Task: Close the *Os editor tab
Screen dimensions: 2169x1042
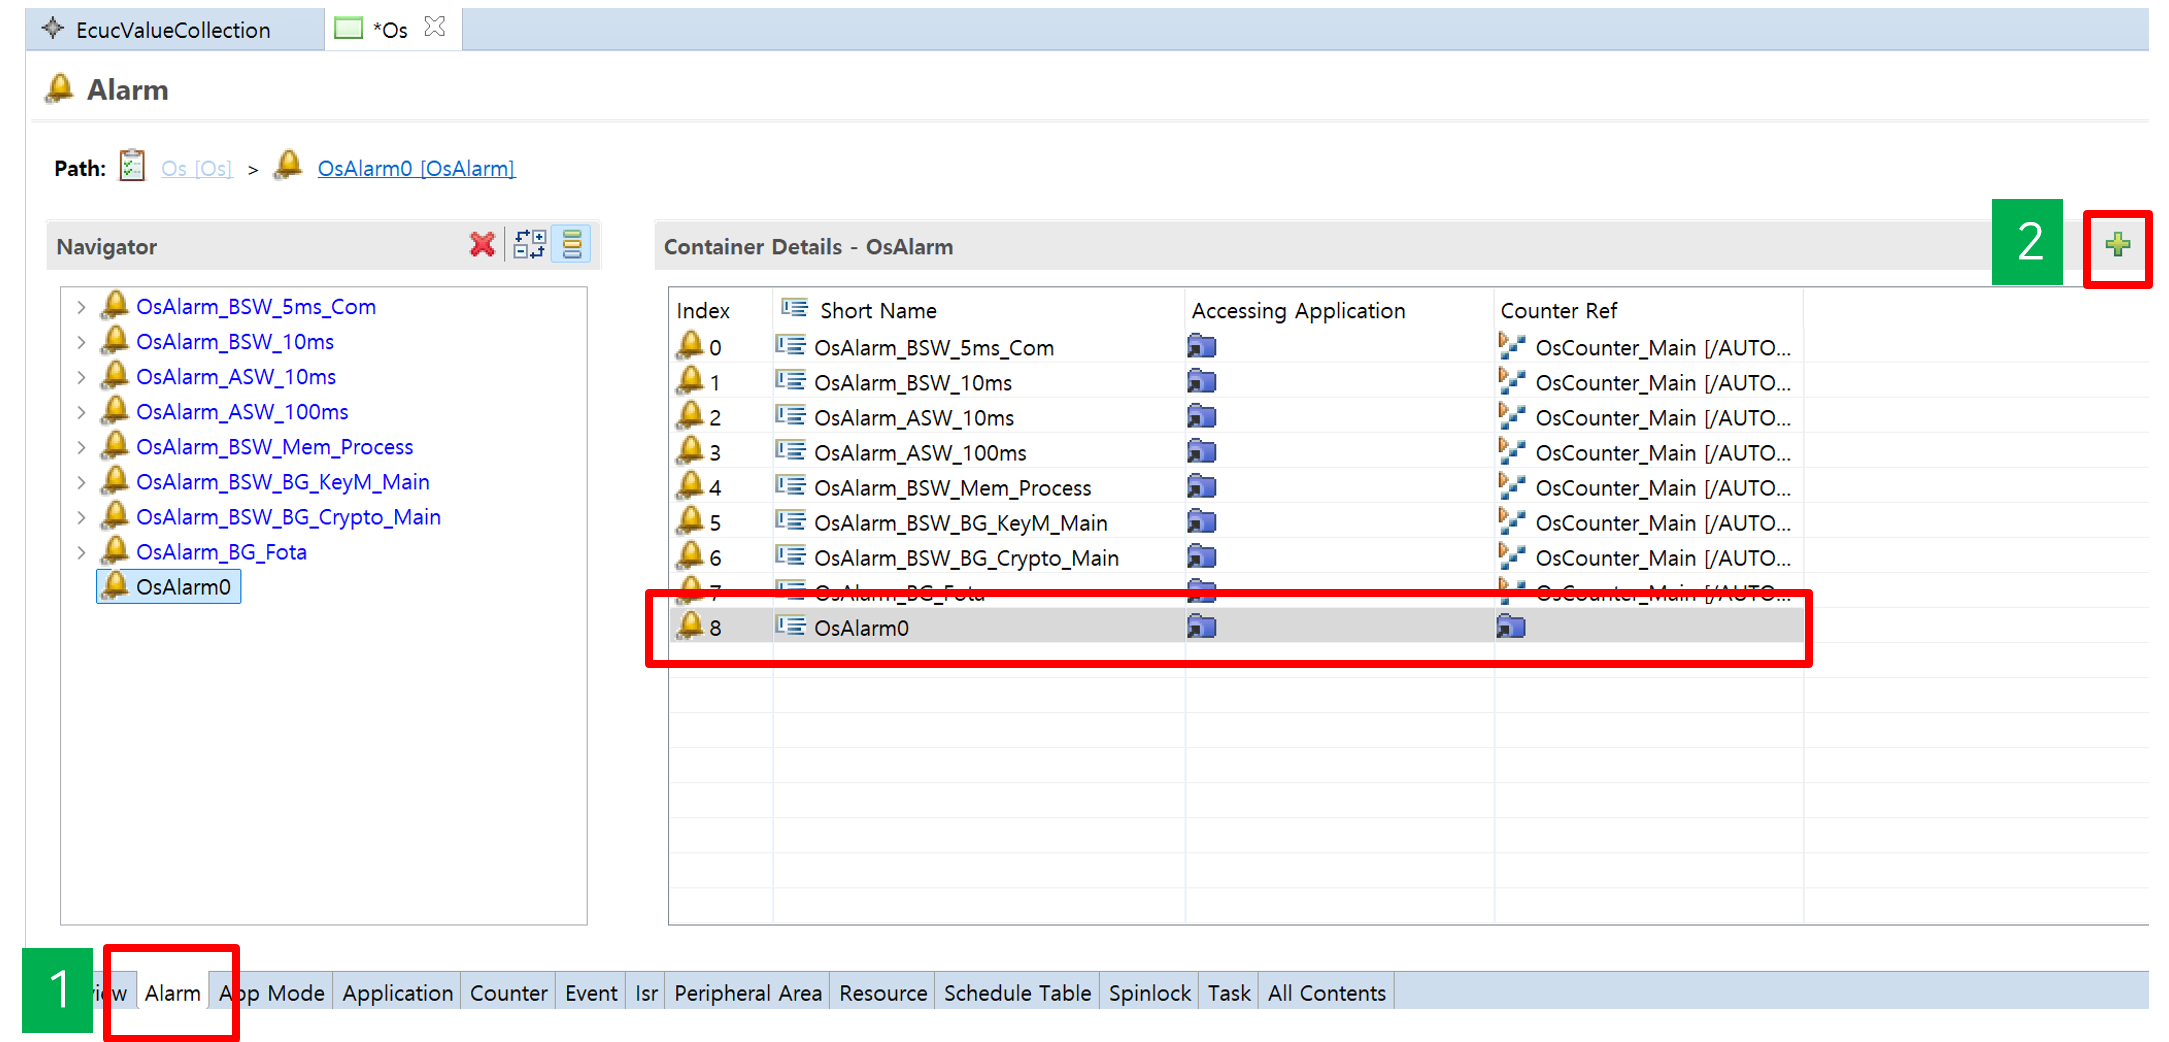Action: pyautogui.click(x=435, y=27)
